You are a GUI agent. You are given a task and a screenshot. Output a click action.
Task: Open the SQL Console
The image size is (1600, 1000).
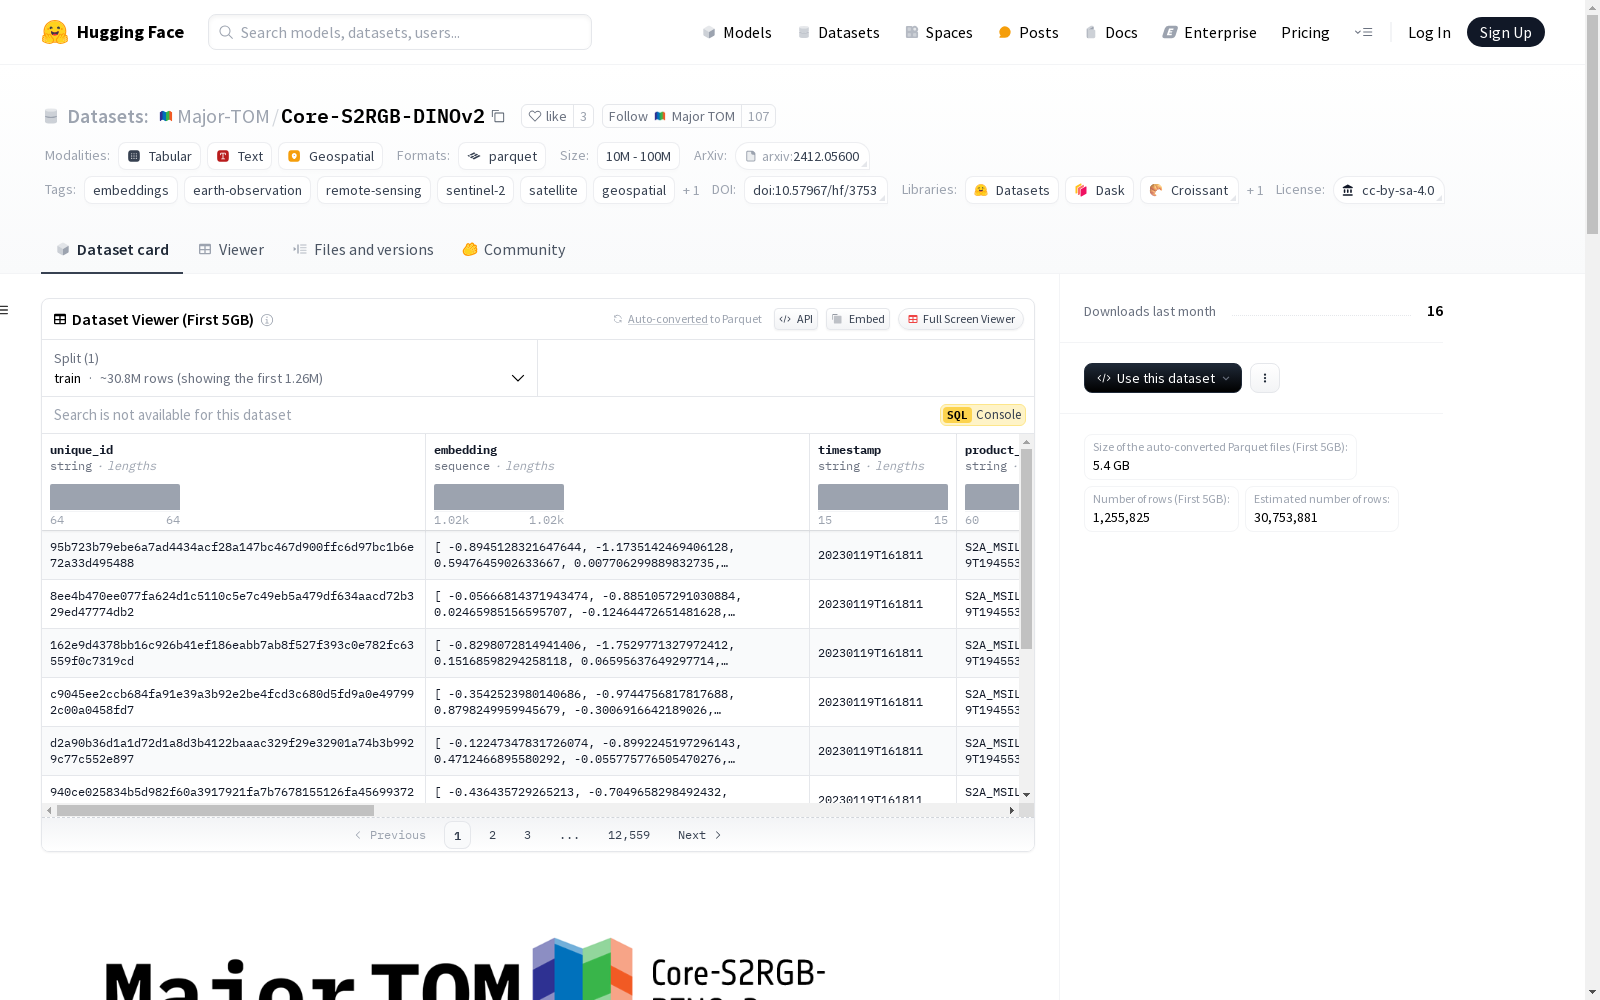coord(982,415)
